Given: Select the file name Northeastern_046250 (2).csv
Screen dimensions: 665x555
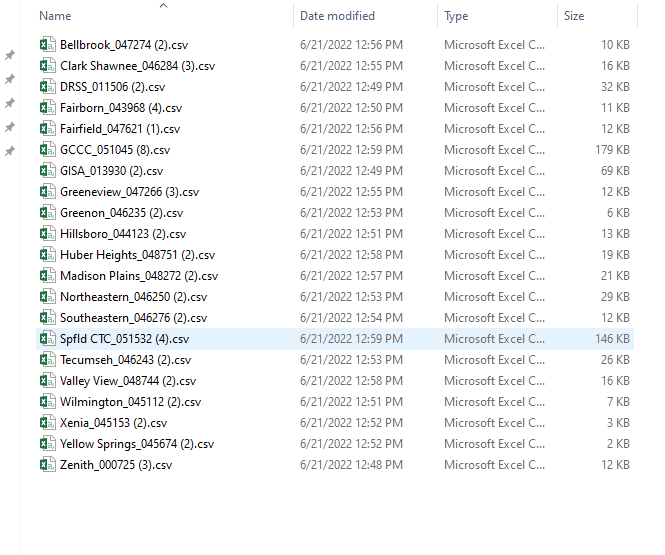Looking at the screenshot, I should tap(133, 296).
